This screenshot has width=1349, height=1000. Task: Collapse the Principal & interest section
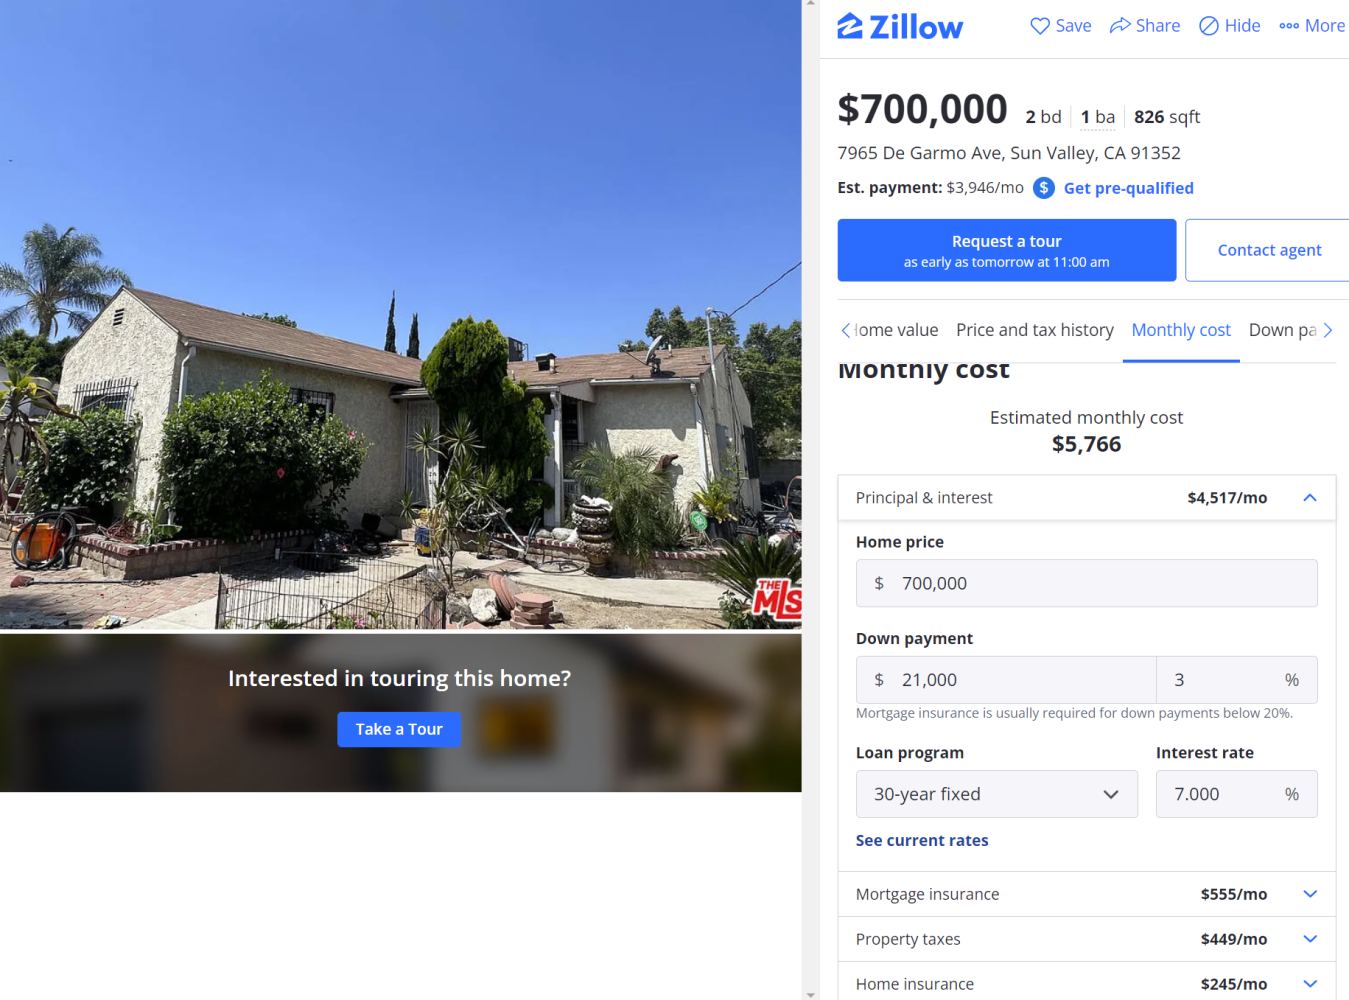tap(1310, 498)
